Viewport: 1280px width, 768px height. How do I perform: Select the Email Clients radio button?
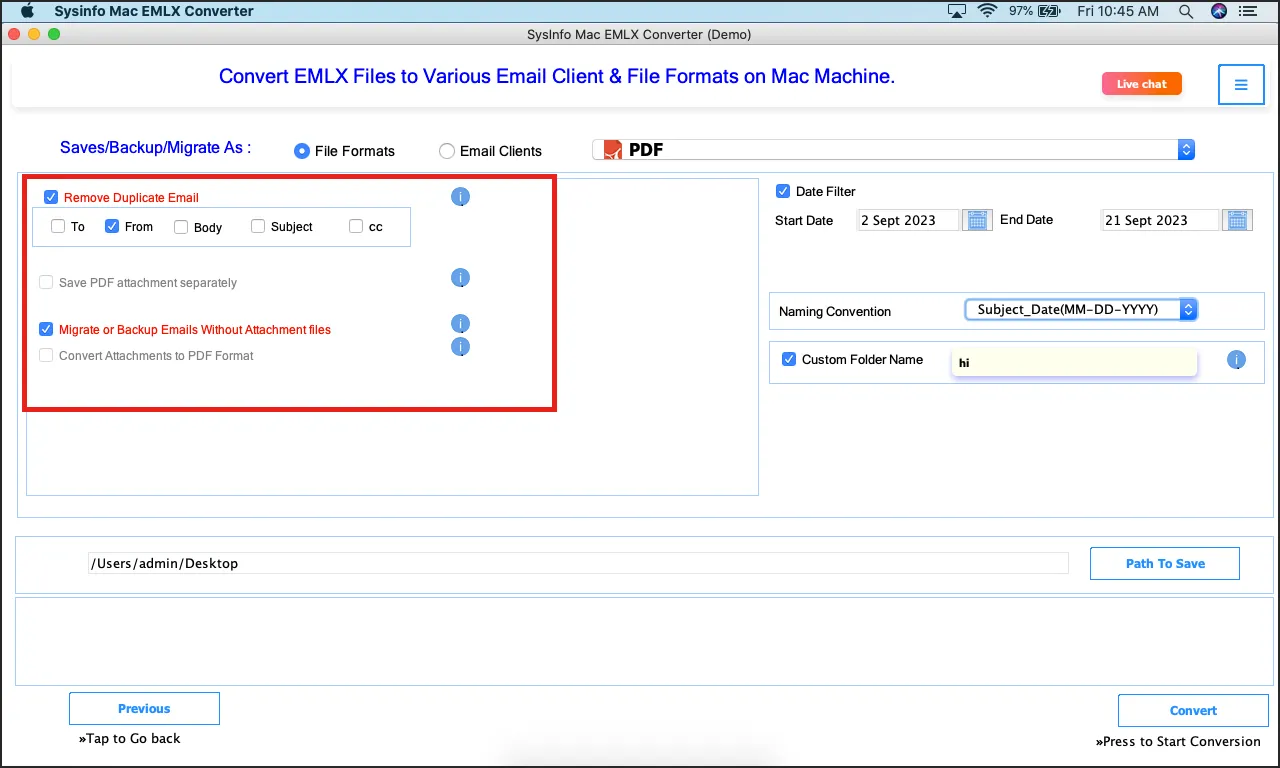447,151
